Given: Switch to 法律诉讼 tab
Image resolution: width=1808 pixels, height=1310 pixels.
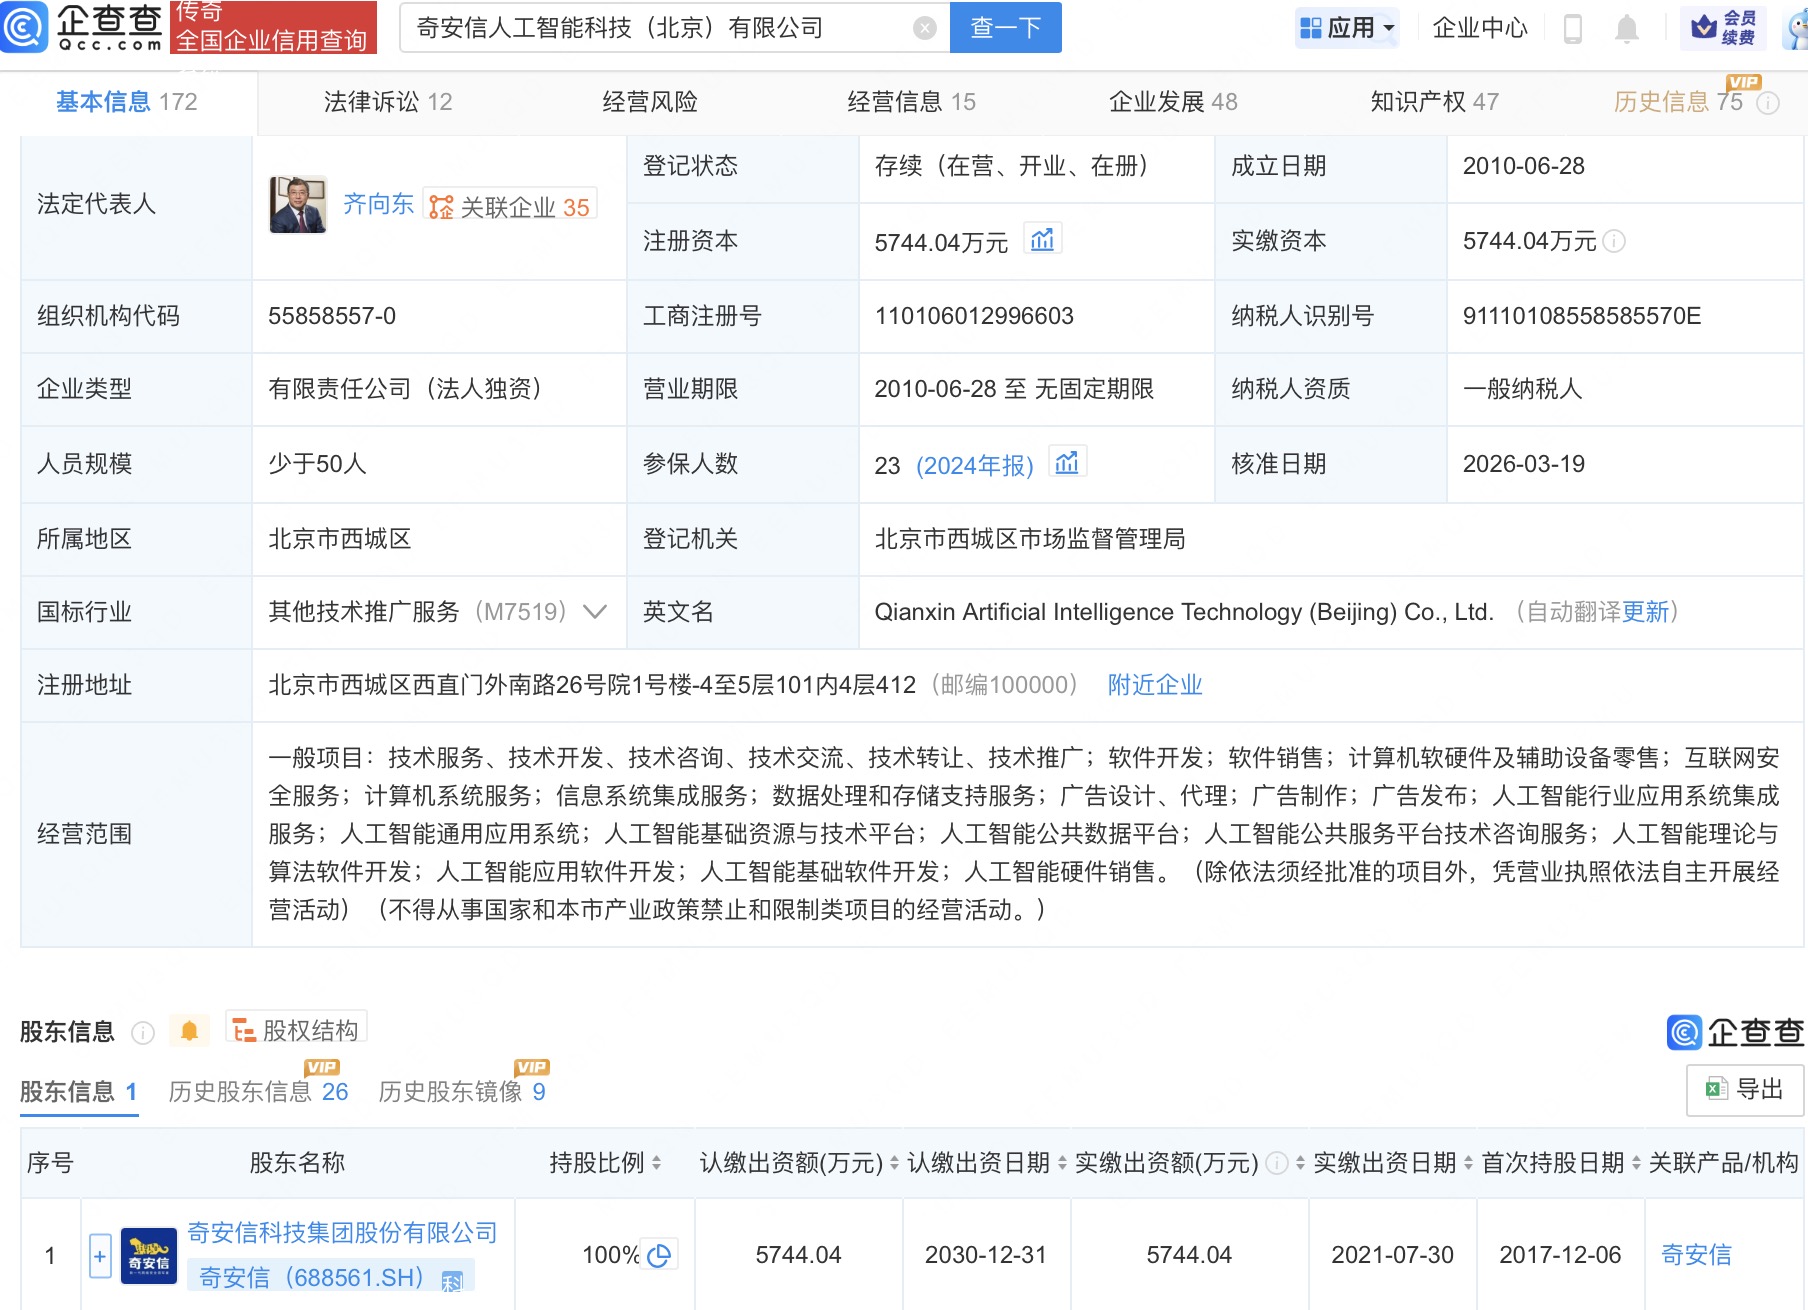Looking at the screenshot, I should (x=387, y=102).
